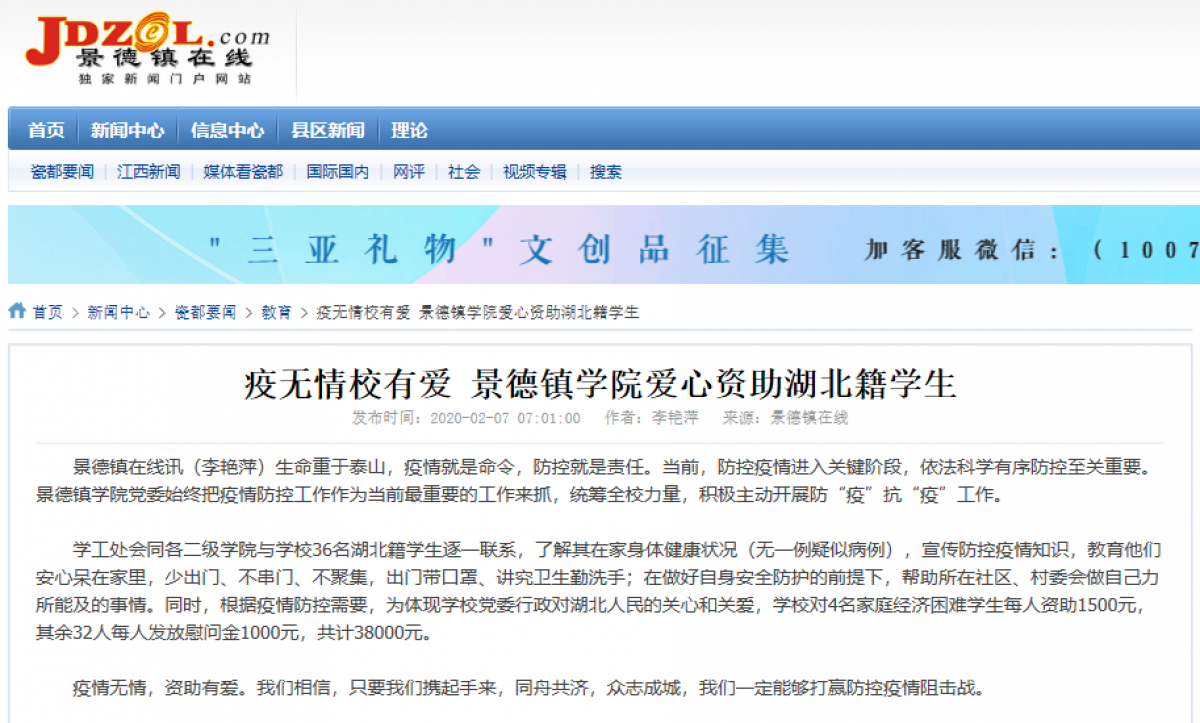
Task: Click 首页 in the breadcrumb trail
Action: tap(47, 312)
